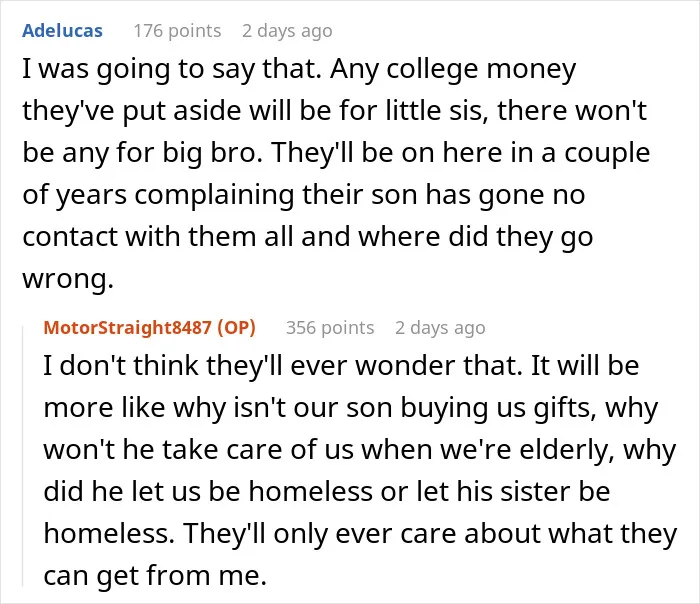Click the line starting 'homeless. They'll only ever care'
The width and height of the screenshot is (700, 604).
click(x=360, y=534)
